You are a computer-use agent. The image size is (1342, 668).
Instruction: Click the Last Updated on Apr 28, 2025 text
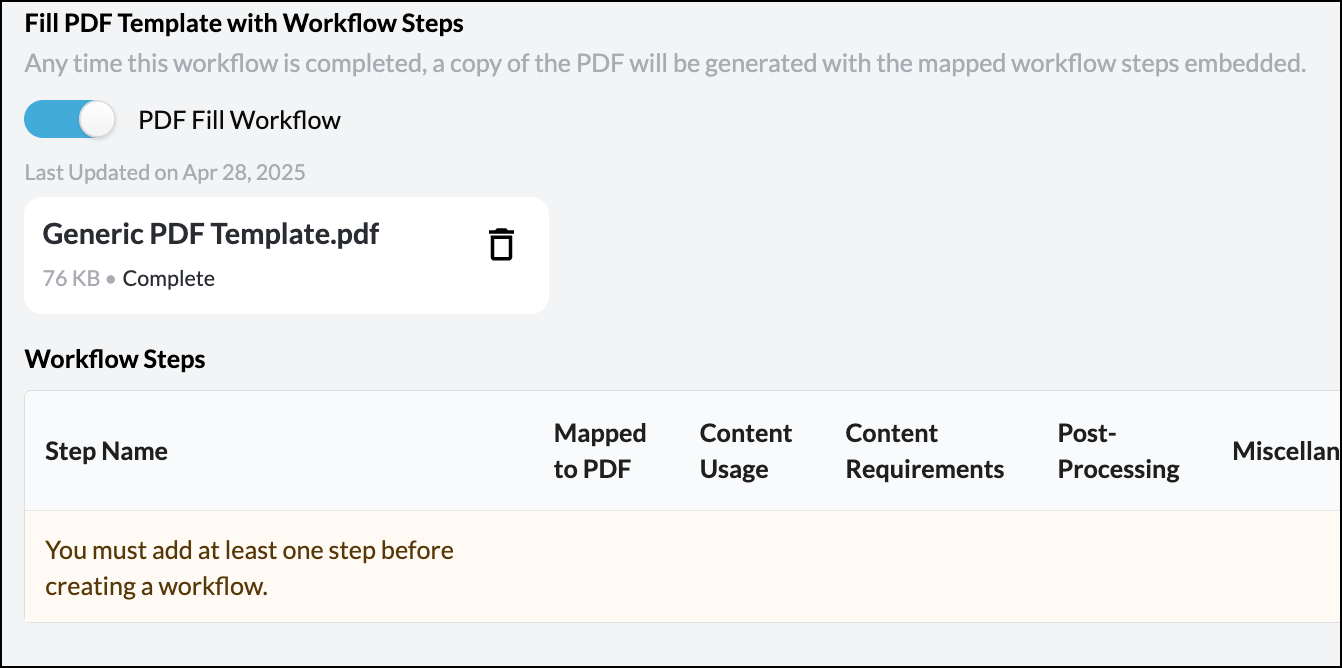tap(165, 172)
